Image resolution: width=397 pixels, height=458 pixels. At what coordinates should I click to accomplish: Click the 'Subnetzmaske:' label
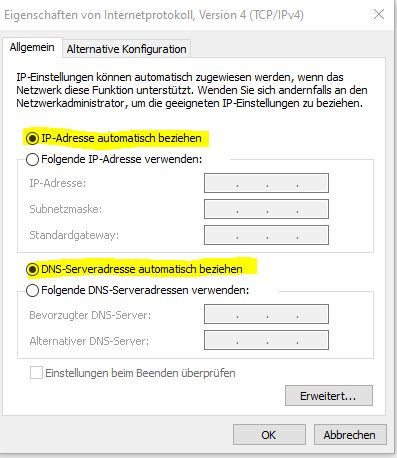[x=66, y=209]
